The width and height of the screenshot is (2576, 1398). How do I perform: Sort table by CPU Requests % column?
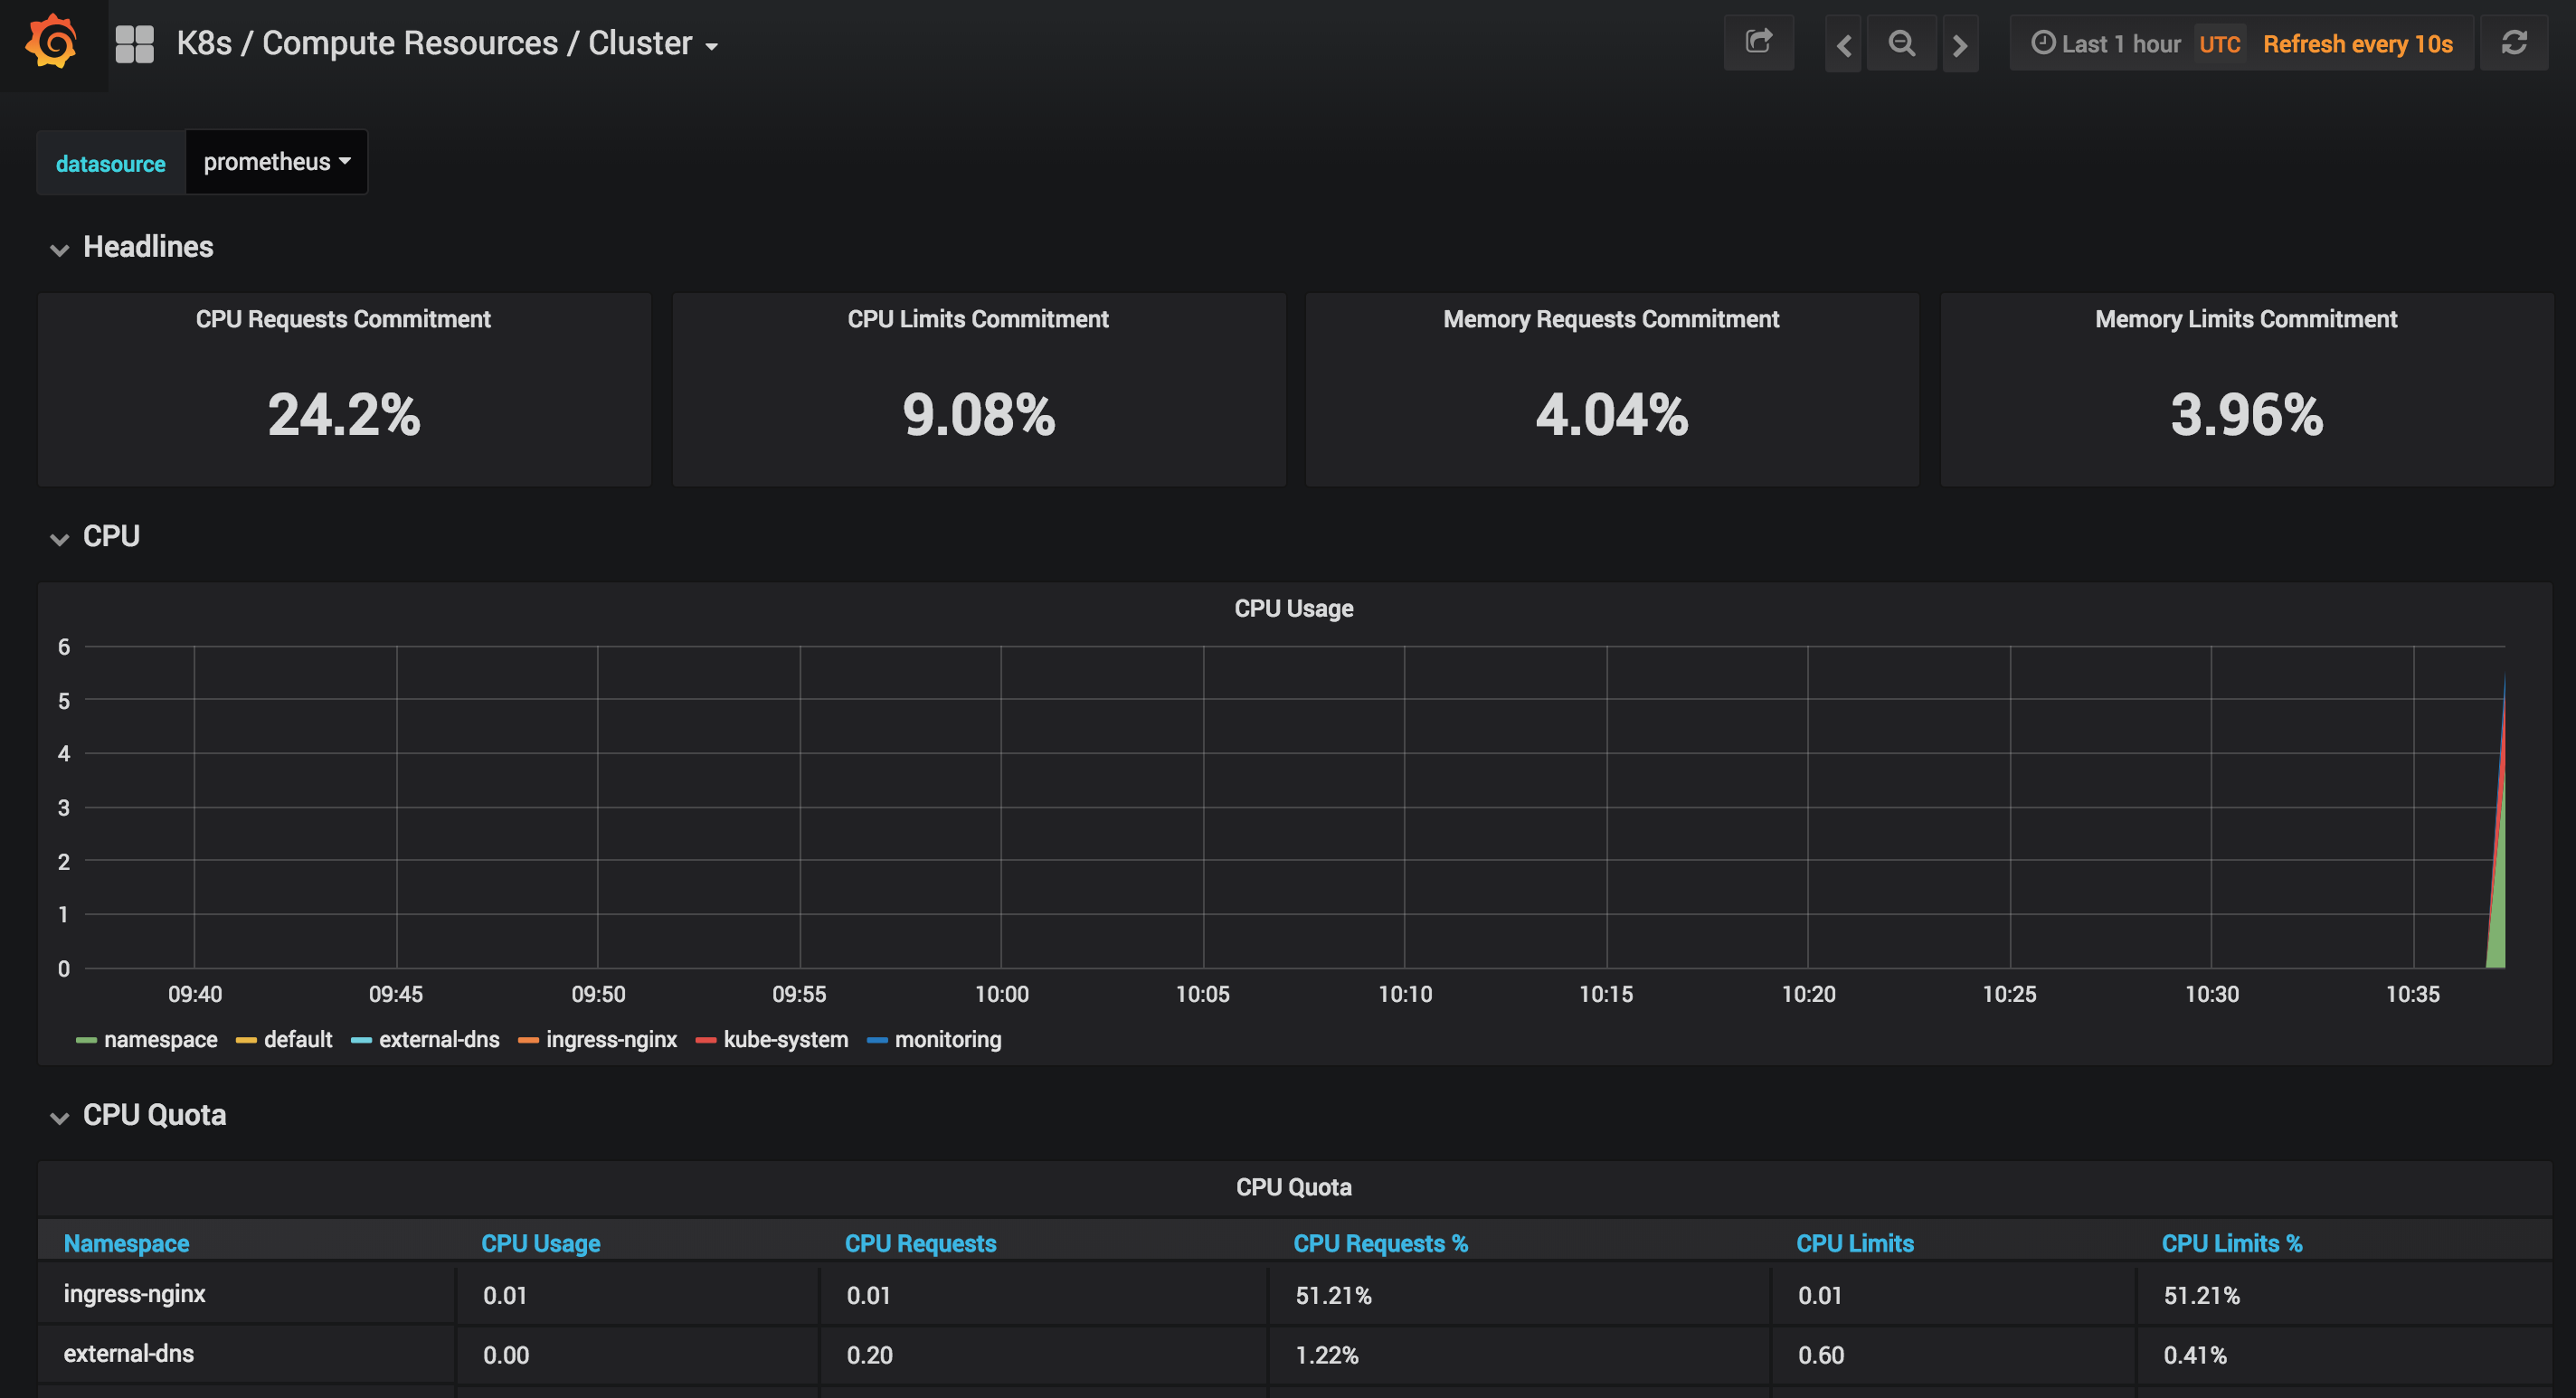coord(1381,1243)
